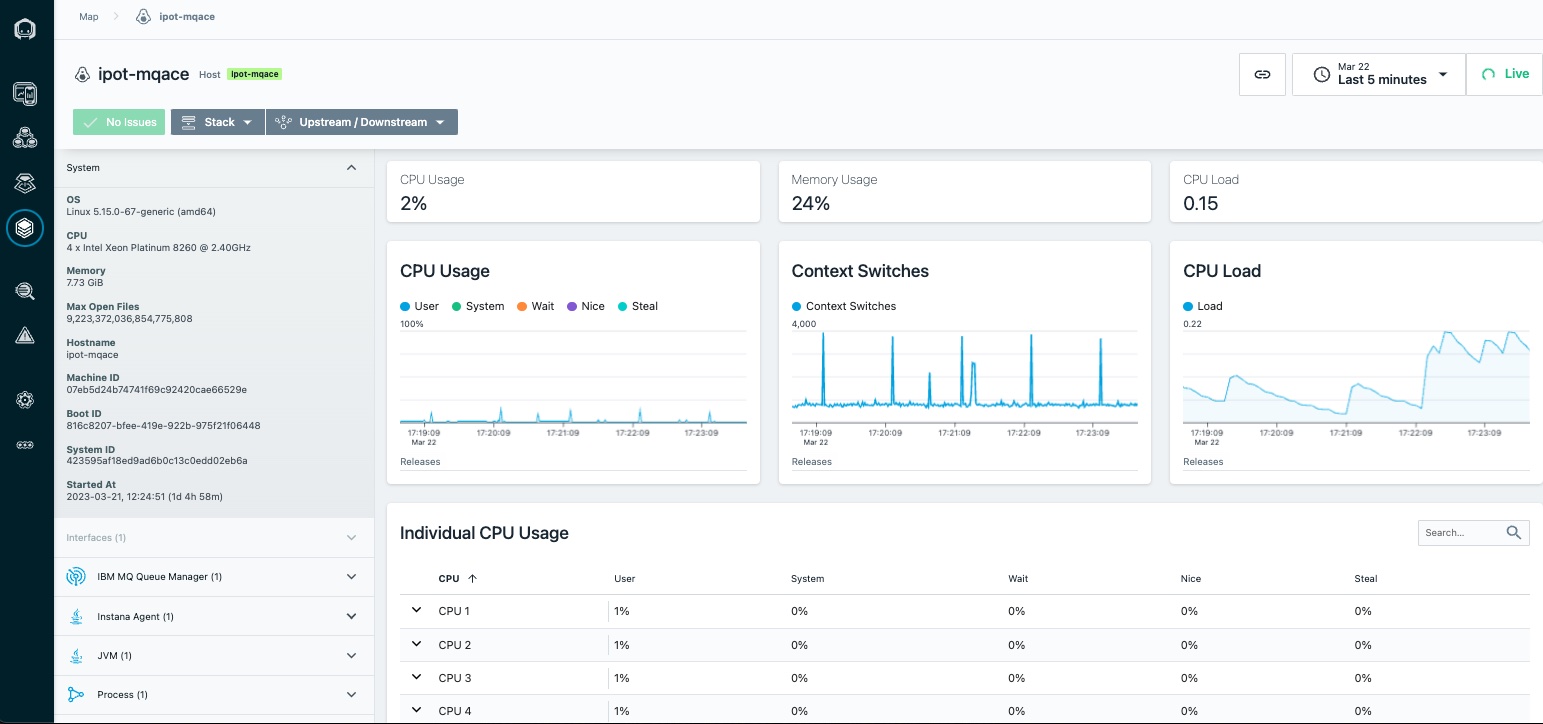Toggle the Context Switches legend item
The width and height of the screenshot is (1543, 724).
pos(845,306)
